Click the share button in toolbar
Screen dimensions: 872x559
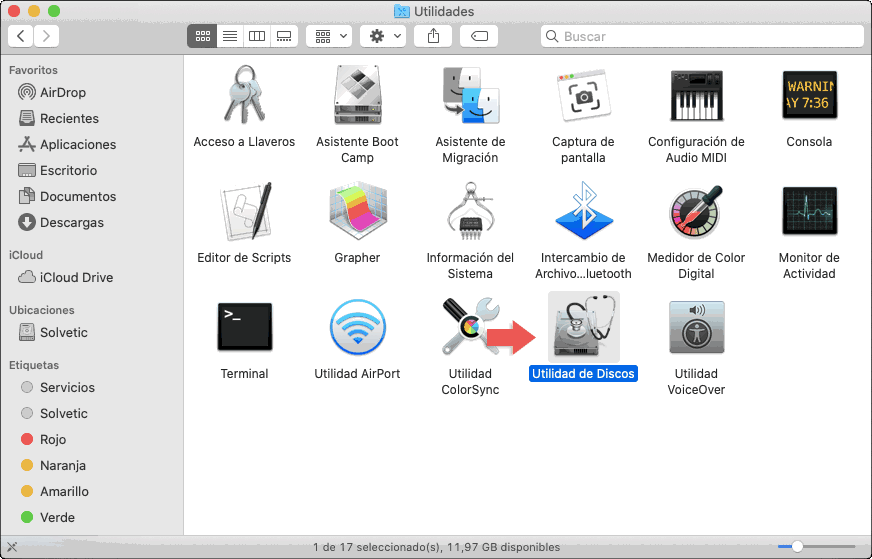[x=433, y=36]
